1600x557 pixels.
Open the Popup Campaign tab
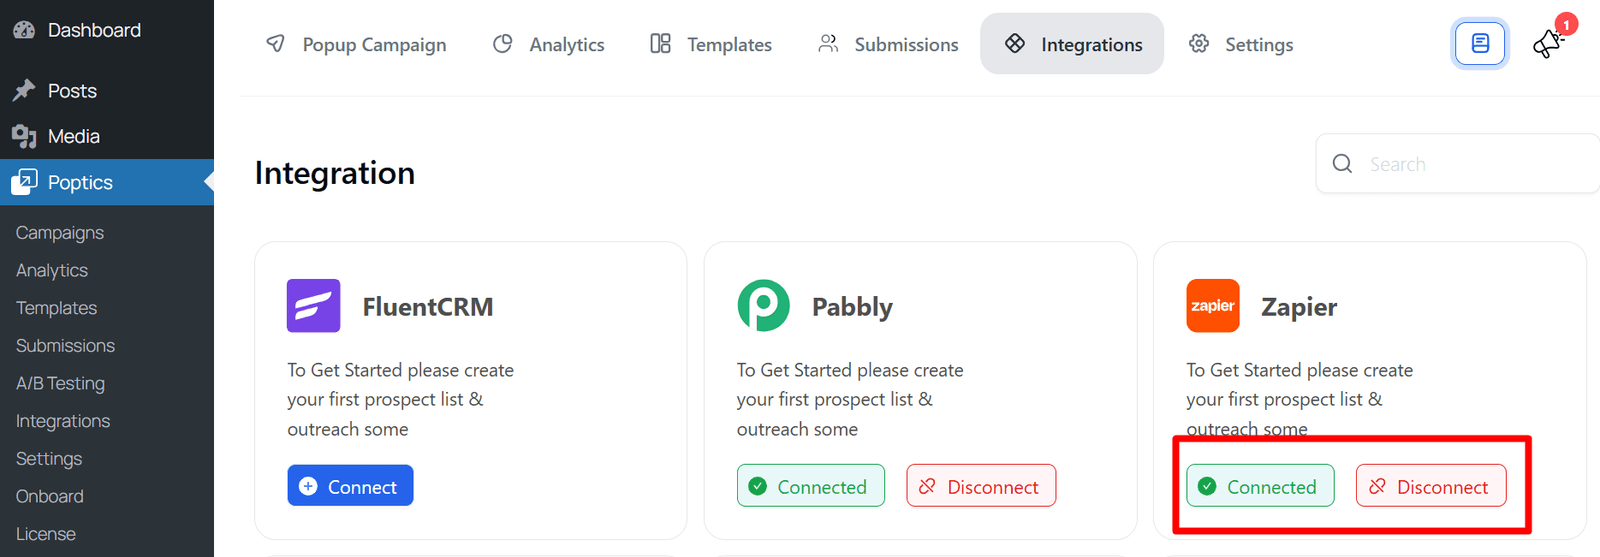click(x=356, y=44)
